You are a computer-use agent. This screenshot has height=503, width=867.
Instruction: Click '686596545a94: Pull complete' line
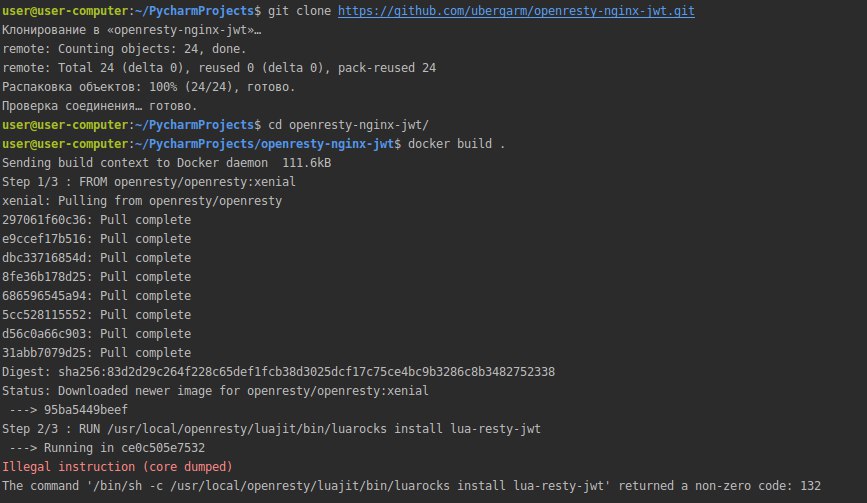(96, 296)
